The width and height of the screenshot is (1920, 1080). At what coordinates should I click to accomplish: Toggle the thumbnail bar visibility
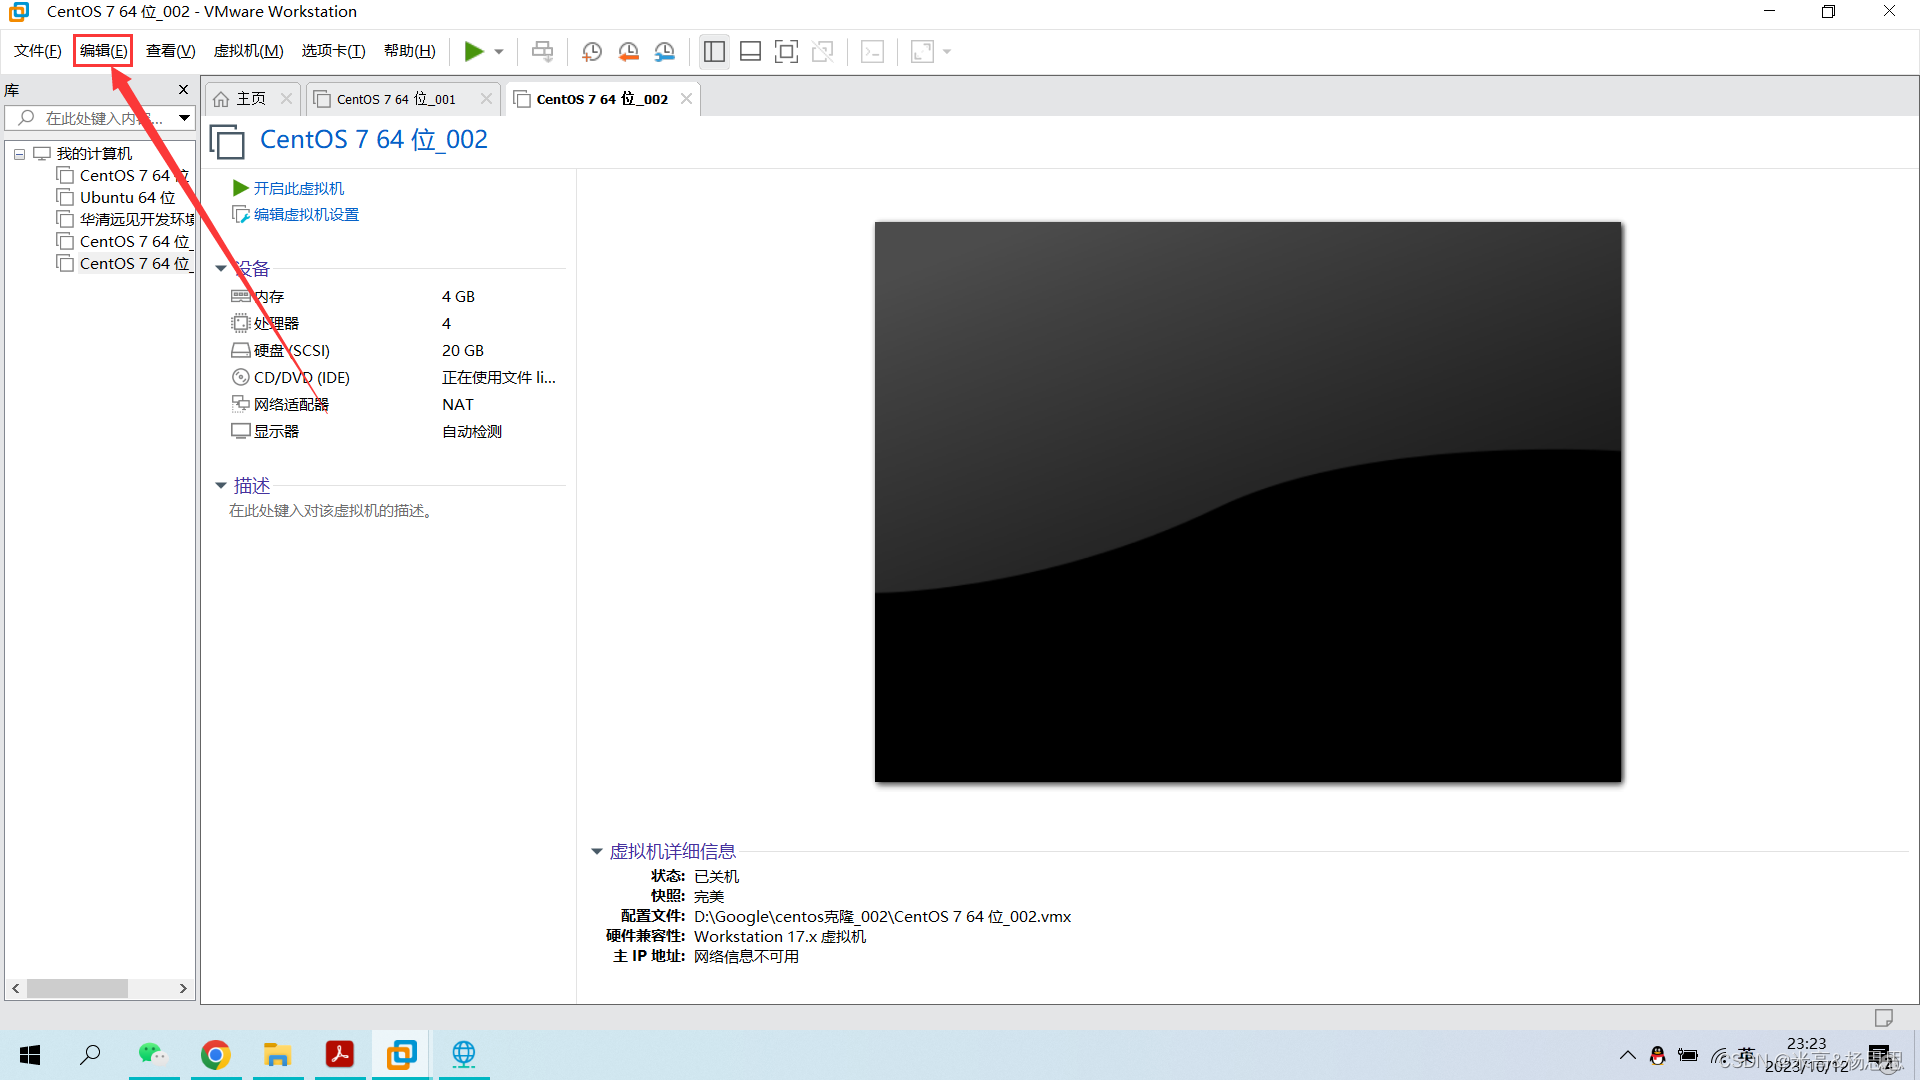point(750,51)
